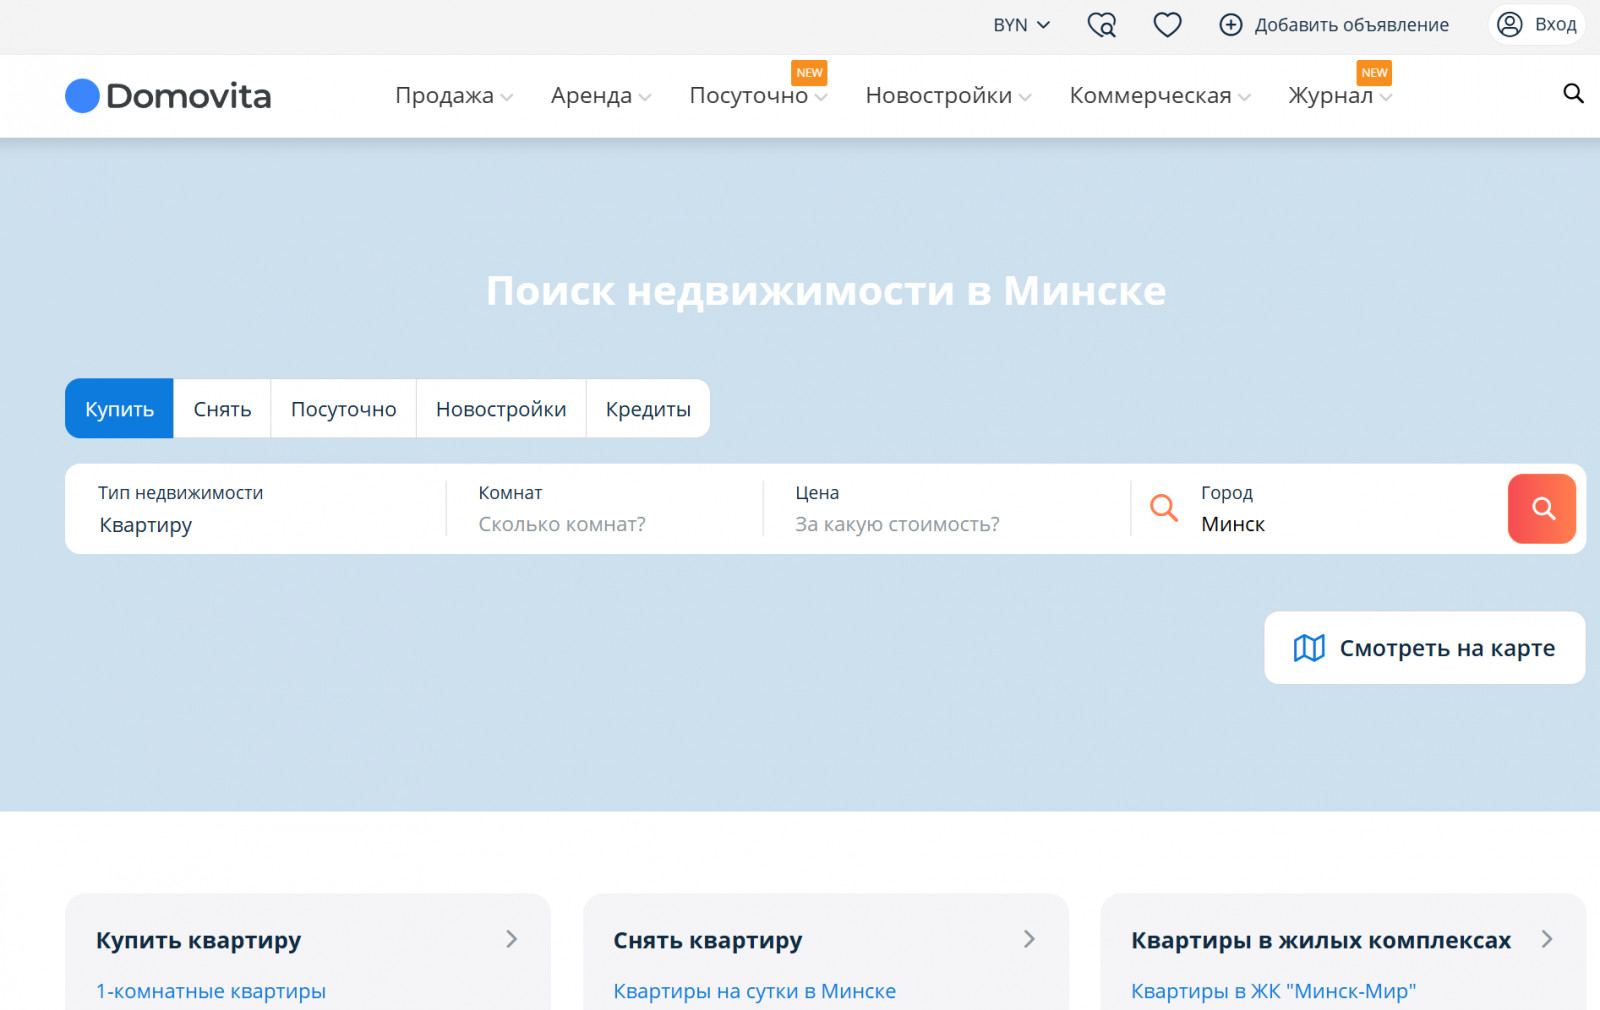Switch to the Посуточно search tab

(x=343, y=409)
